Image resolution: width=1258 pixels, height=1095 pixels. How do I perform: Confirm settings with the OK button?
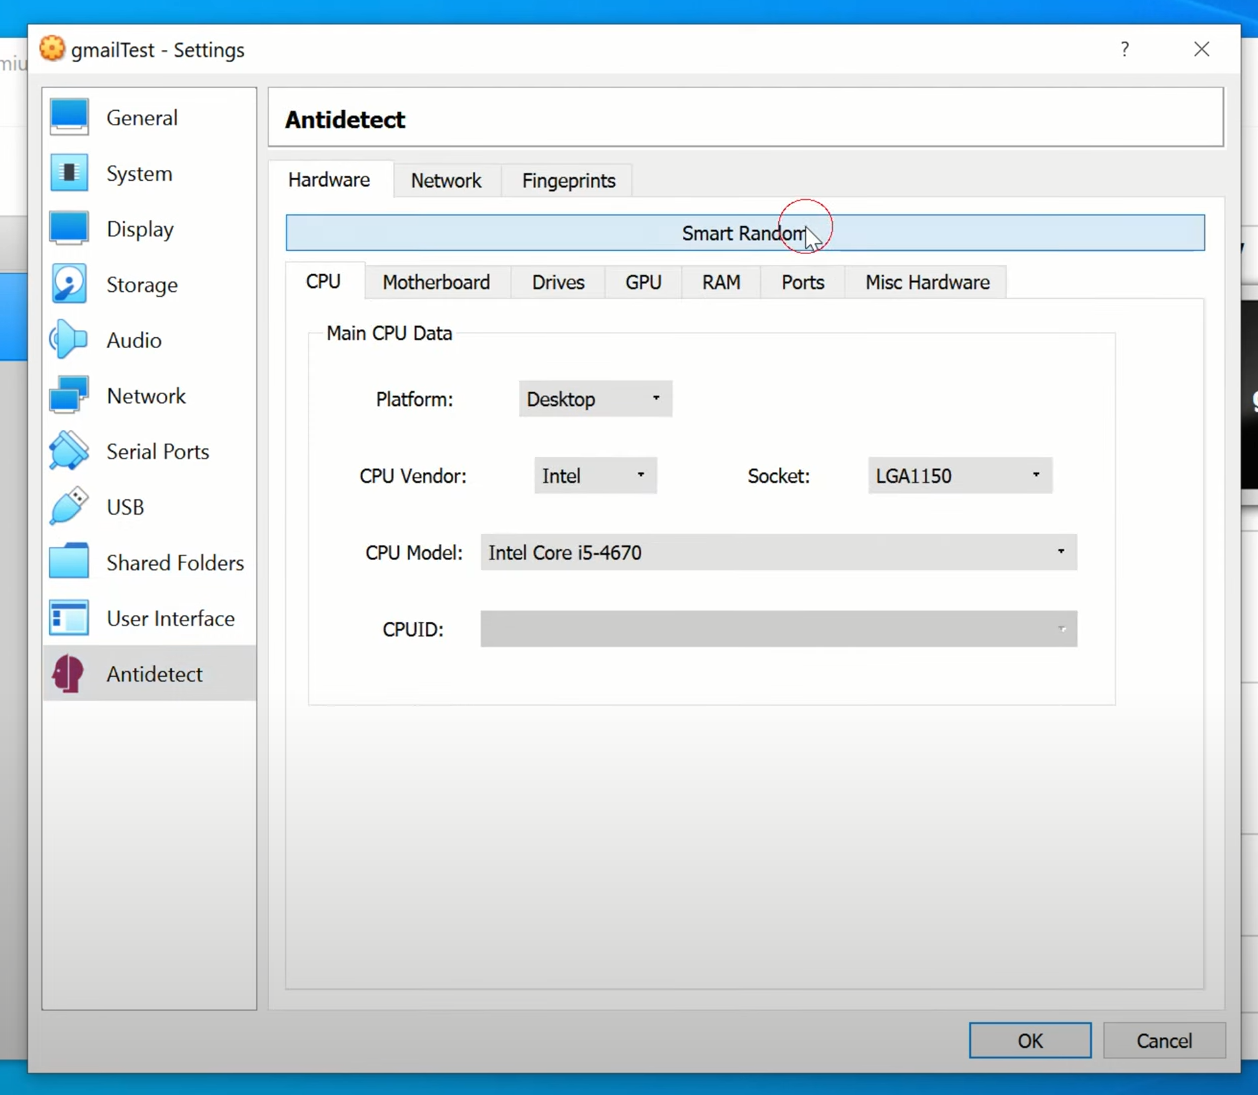pyautogui.click(x=1030, y=1041)
